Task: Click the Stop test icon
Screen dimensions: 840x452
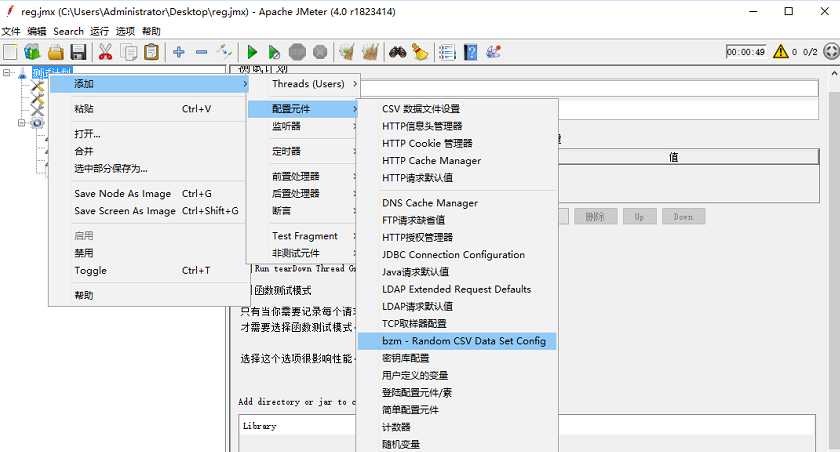Action: (x=297, y=52)
